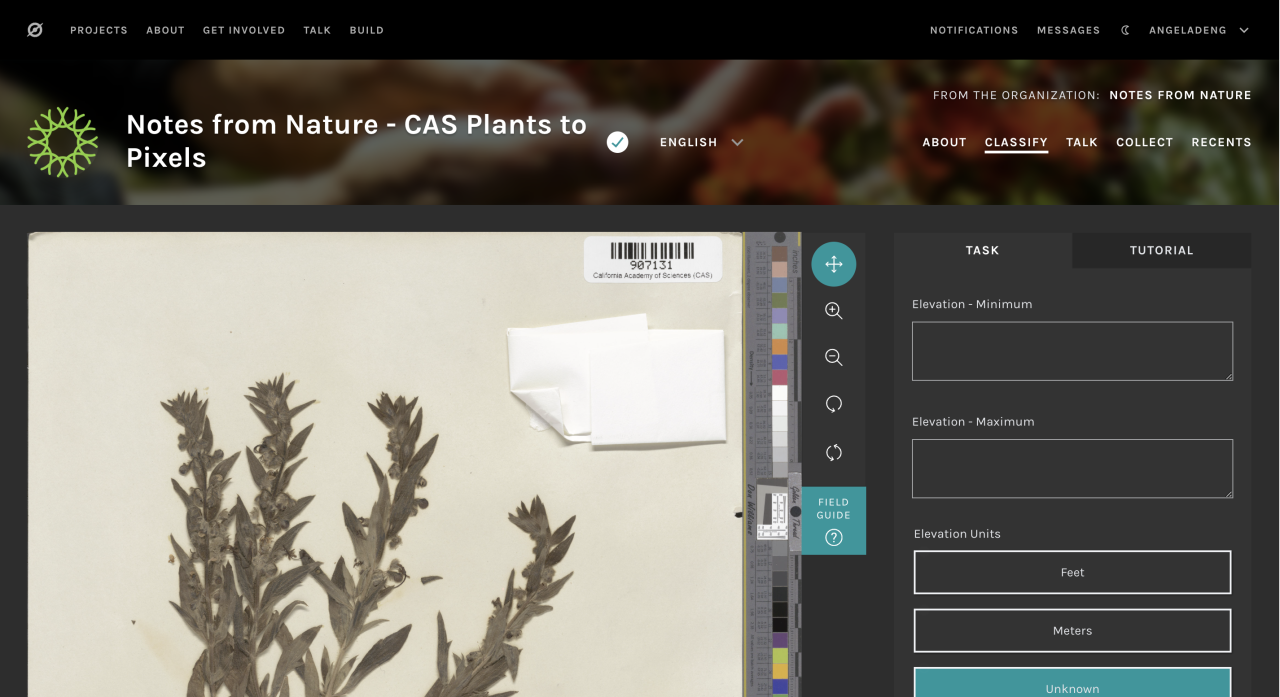Expand the ANGELADENG account menu
The width and height of the screenshot is (1280, 697).
[1199, 30]
